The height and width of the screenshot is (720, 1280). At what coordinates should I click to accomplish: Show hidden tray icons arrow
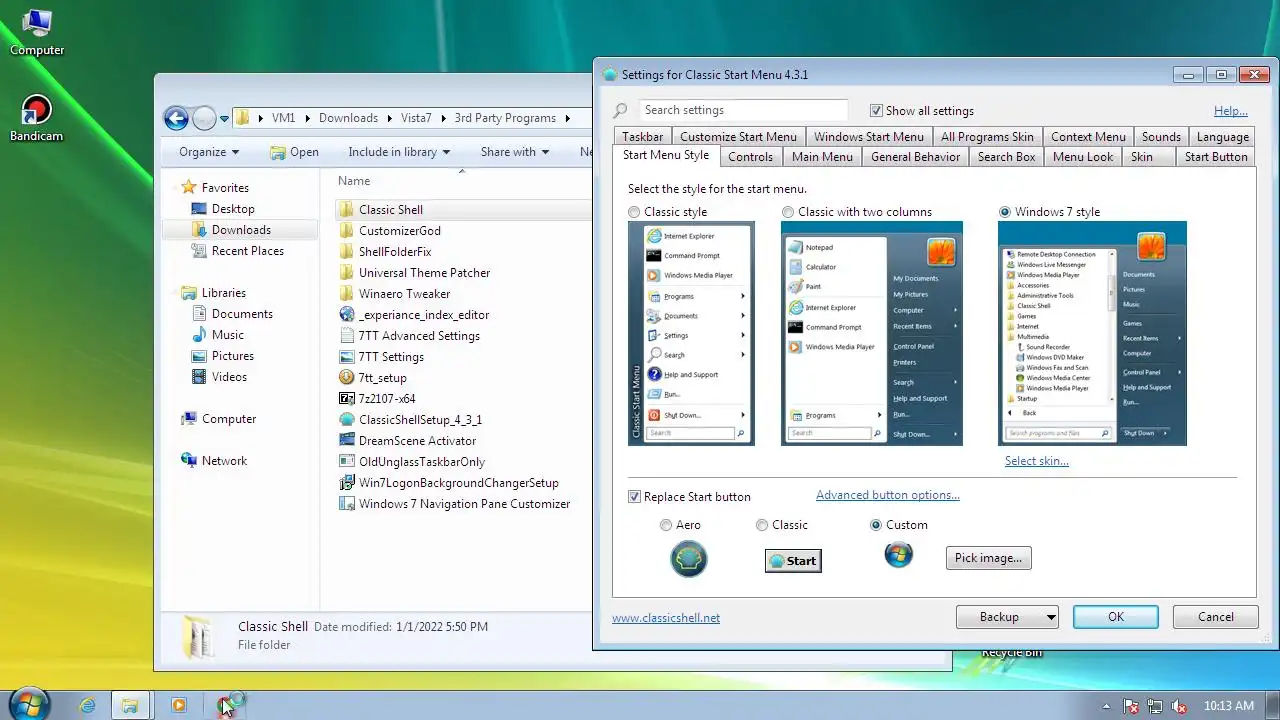click(1106, 706)
